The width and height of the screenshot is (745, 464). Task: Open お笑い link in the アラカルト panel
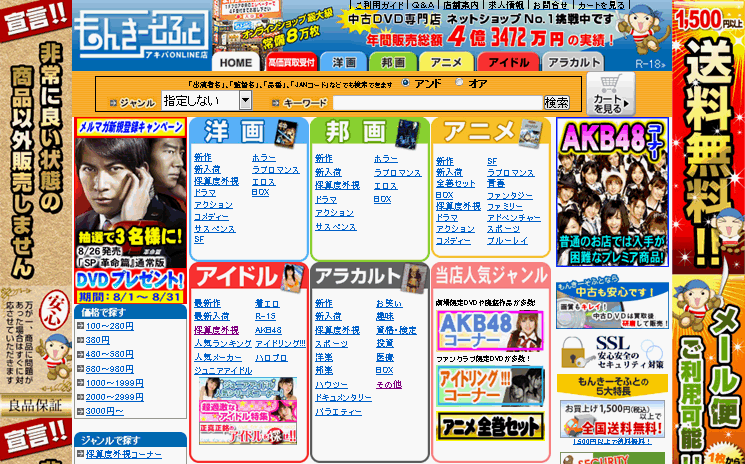click(389, 303)
